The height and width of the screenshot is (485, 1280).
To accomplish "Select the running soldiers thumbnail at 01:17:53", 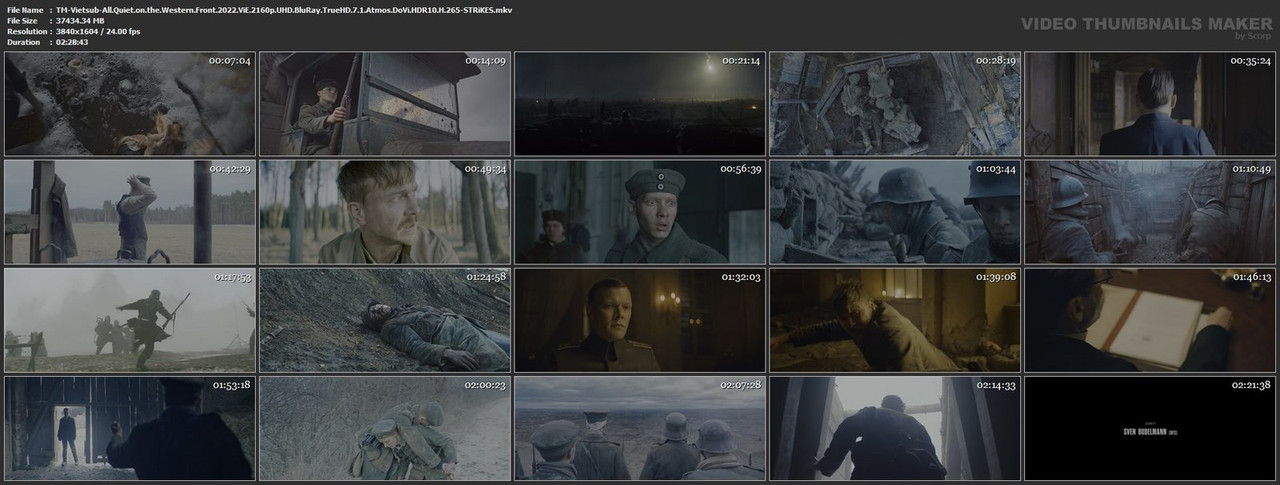I will pos(128,320).
